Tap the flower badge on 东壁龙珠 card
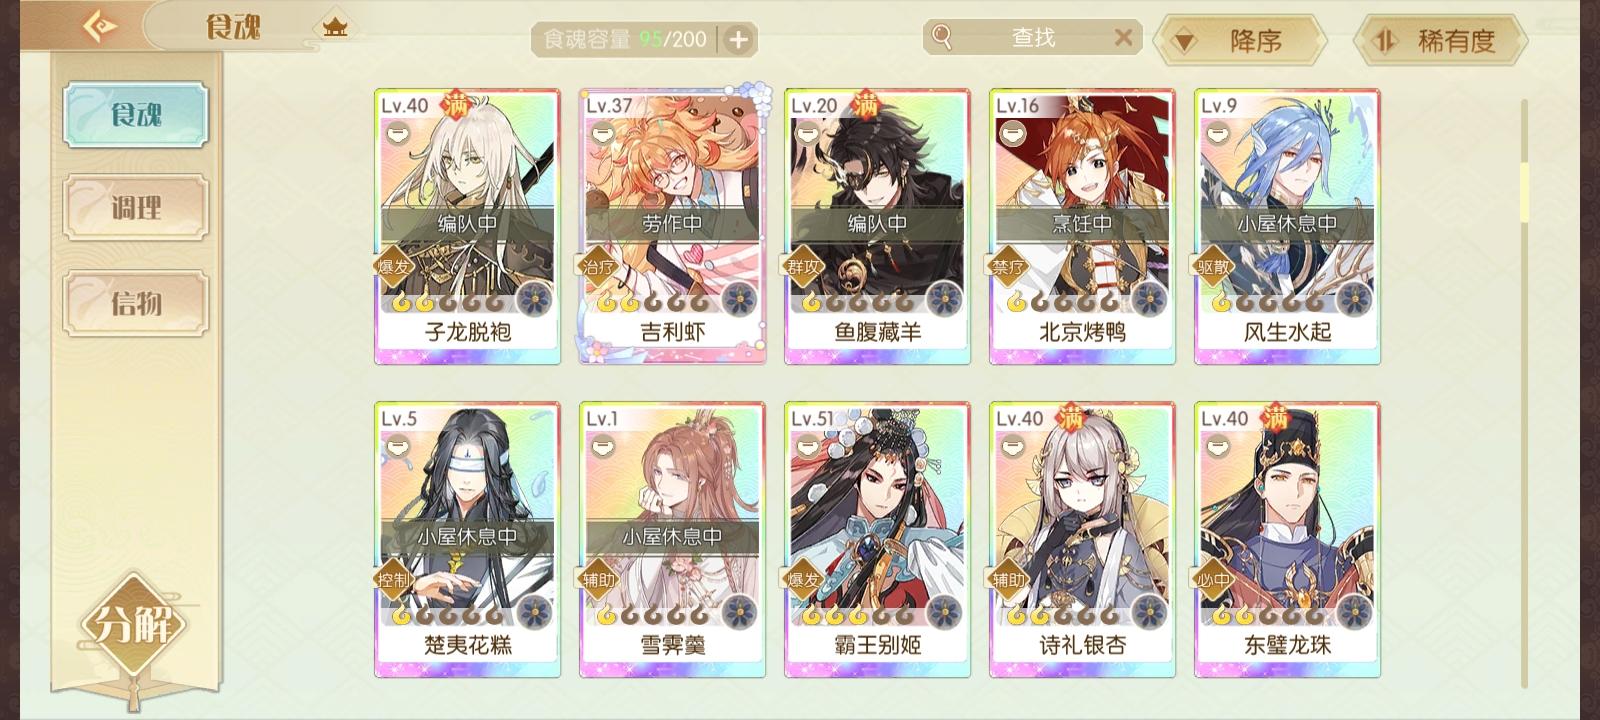The width and height of the screenshot is (1600, 720). coord(1354,612)
